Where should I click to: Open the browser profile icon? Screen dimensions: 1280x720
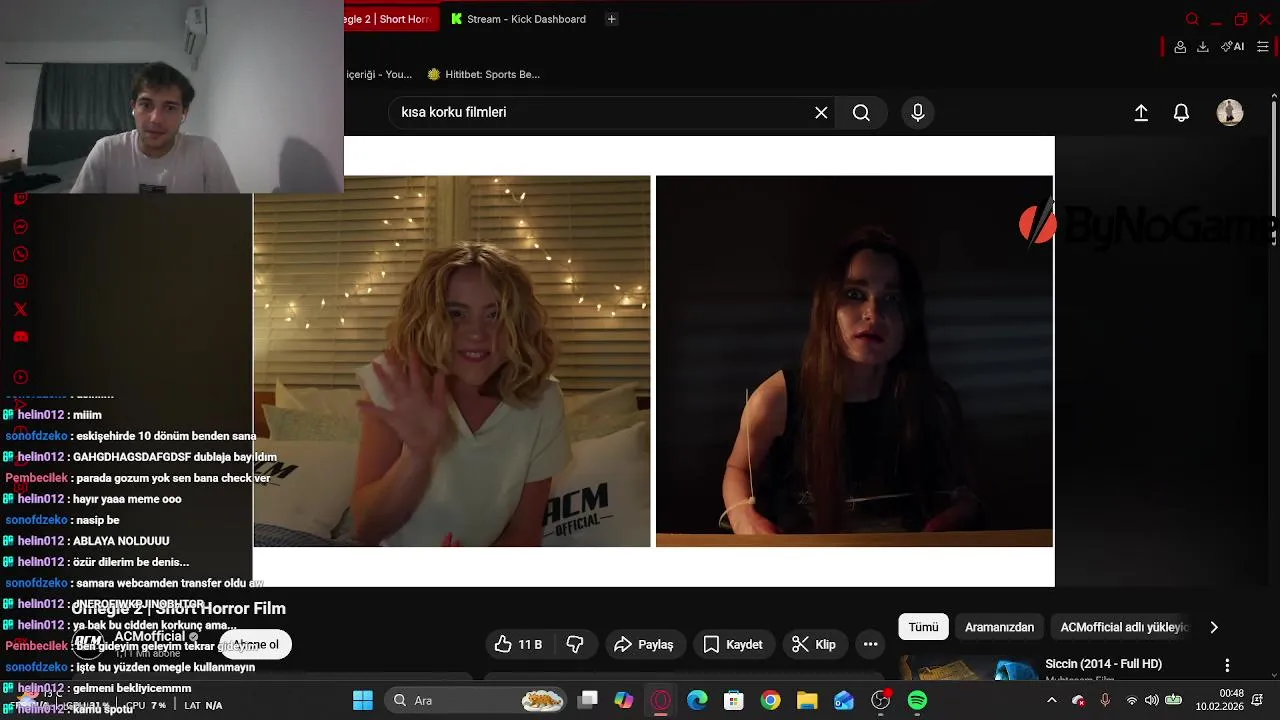click(x=1180, y=47)
